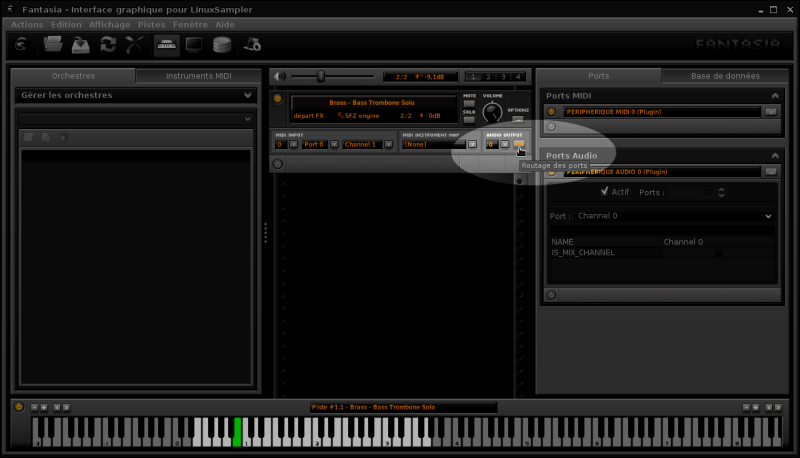
Task: Open the empty orchestra selection dropdown
Action: (136, 119)
